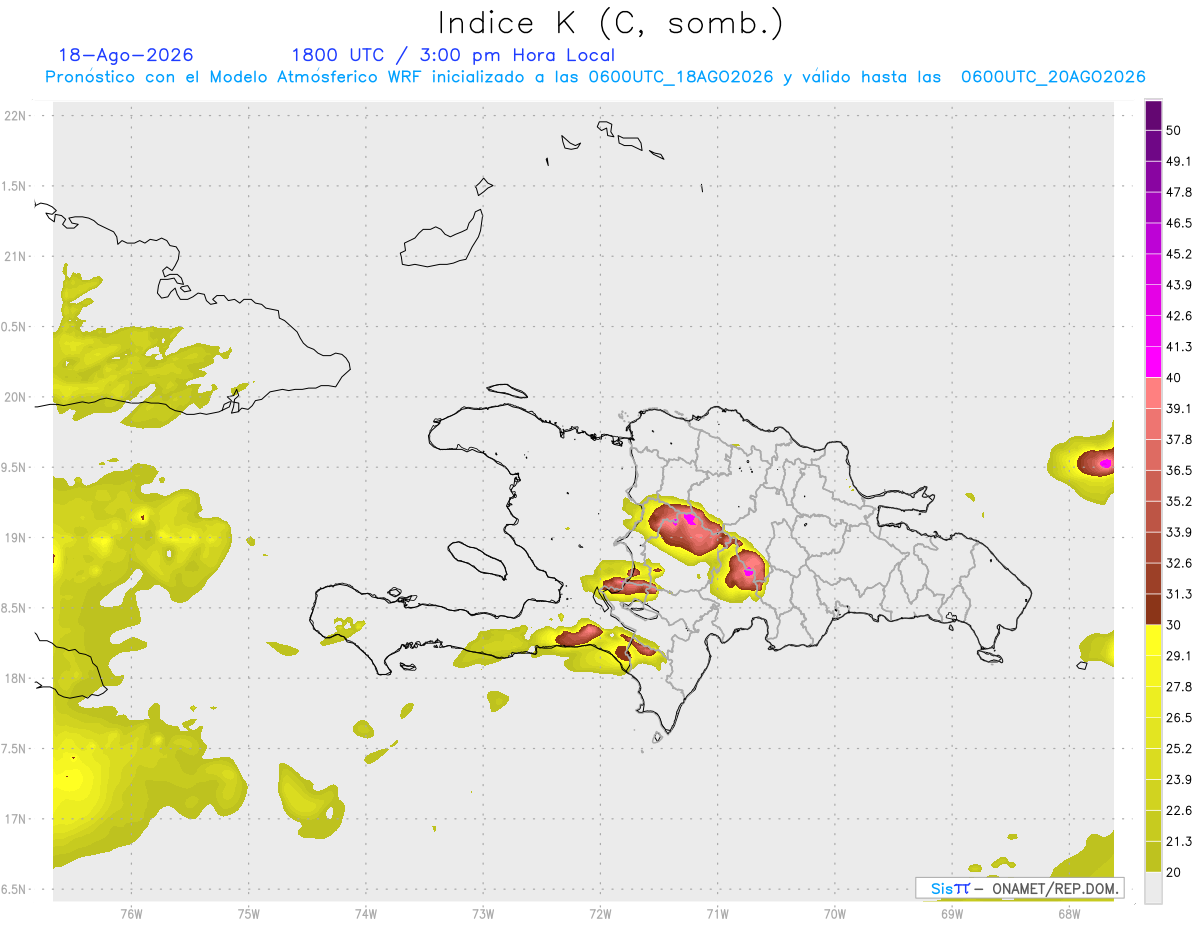This screenshot has height=927, width=1200.
Task: Click the "20N" latitude label
Action: point(17,397)
